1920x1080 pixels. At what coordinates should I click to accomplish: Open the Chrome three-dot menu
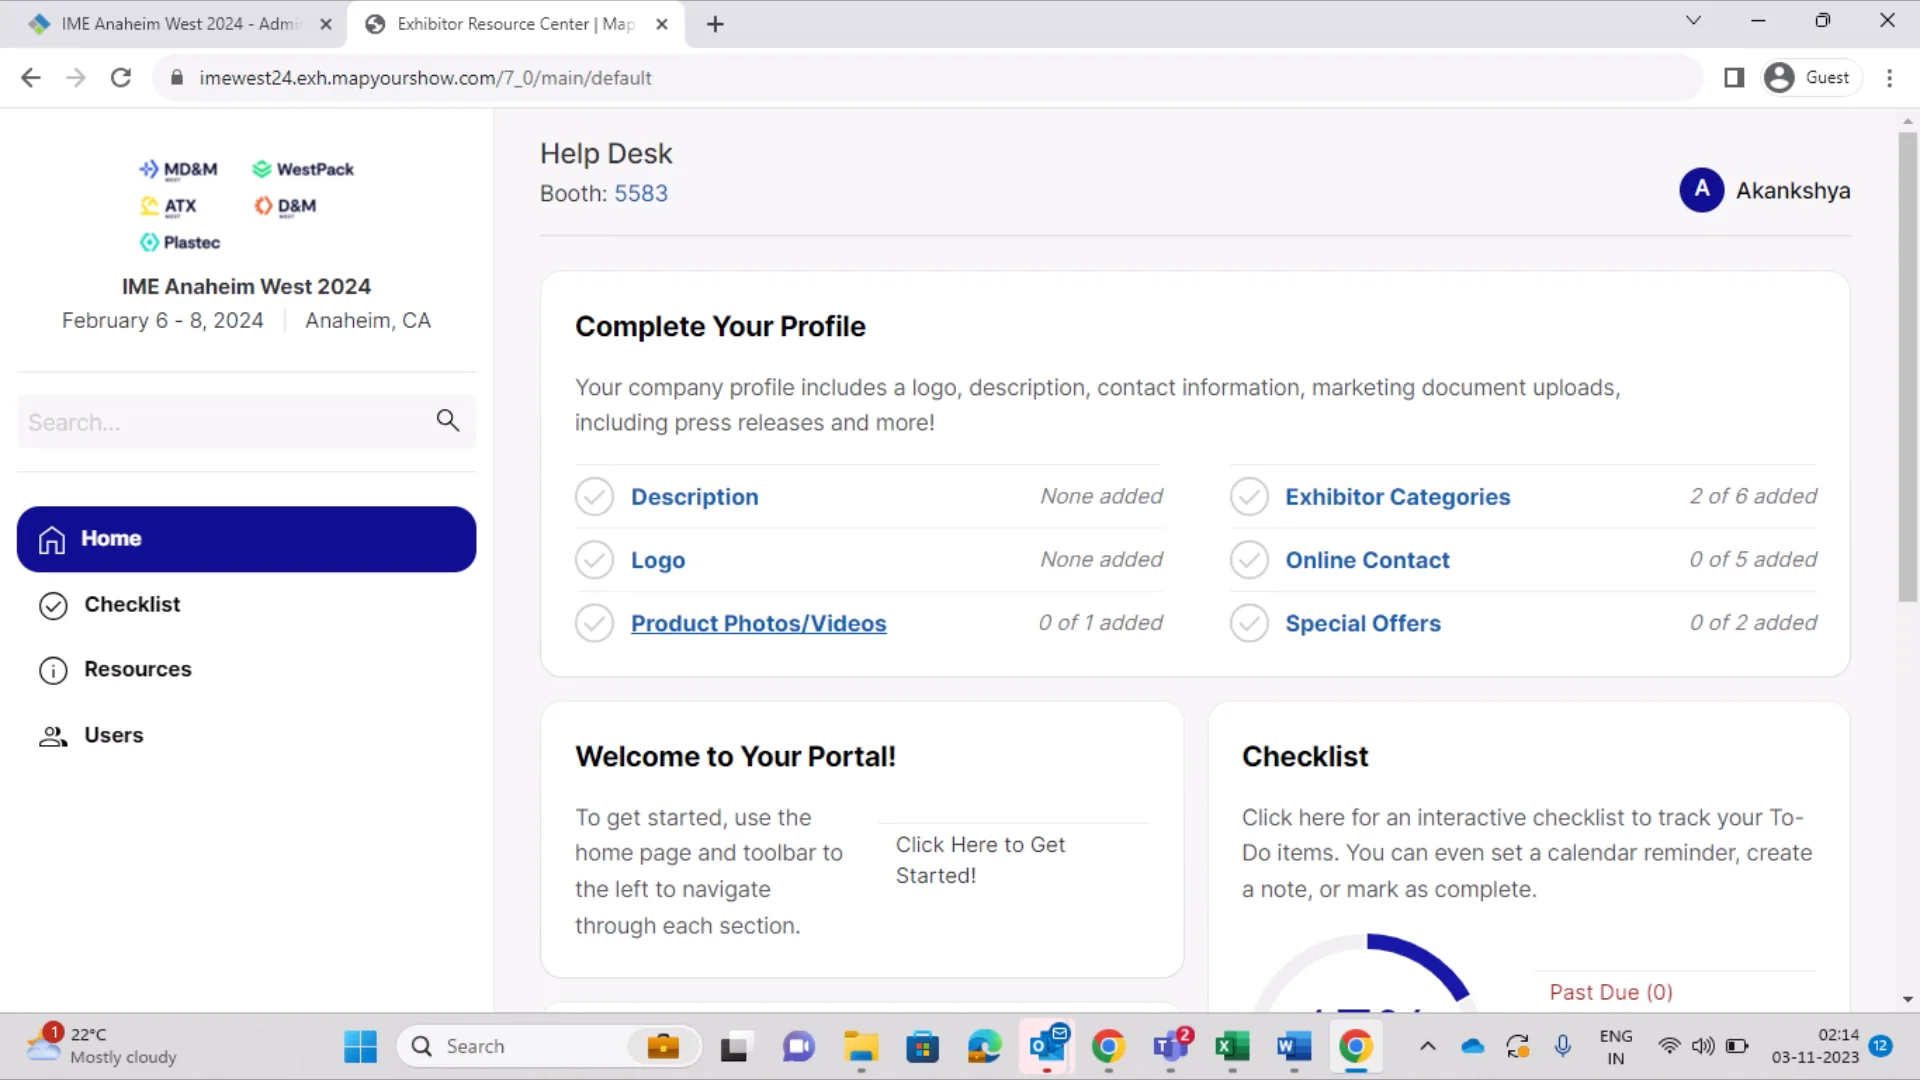[x=1889, y=78]
